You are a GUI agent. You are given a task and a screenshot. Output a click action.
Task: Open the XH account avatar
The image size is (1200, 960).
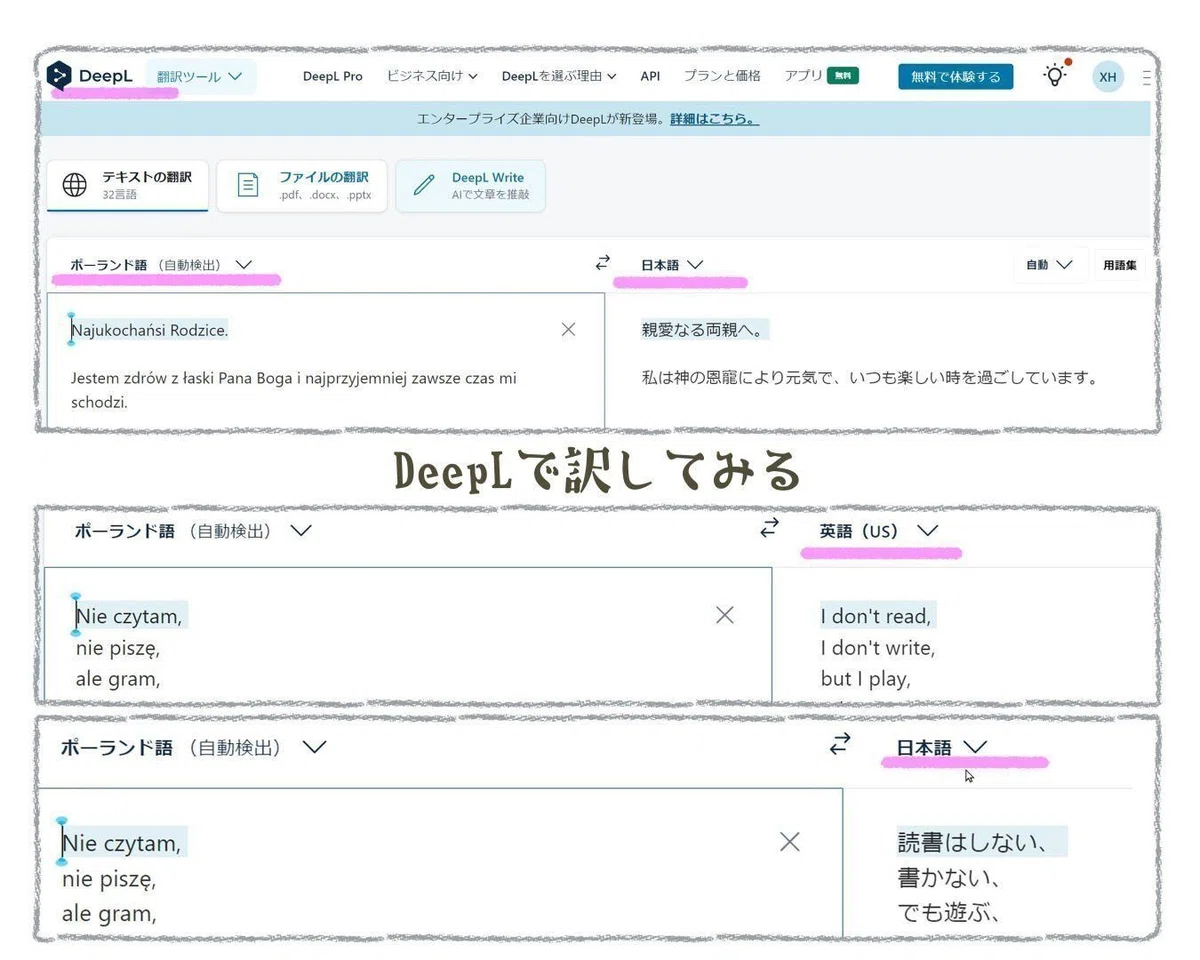pyautogui.click(x=1108, y=76)
